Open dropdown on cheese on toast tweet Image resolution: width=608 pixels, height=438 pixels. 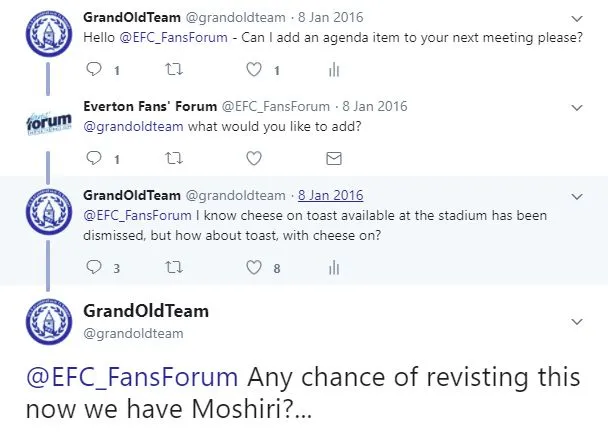point(576,195)
